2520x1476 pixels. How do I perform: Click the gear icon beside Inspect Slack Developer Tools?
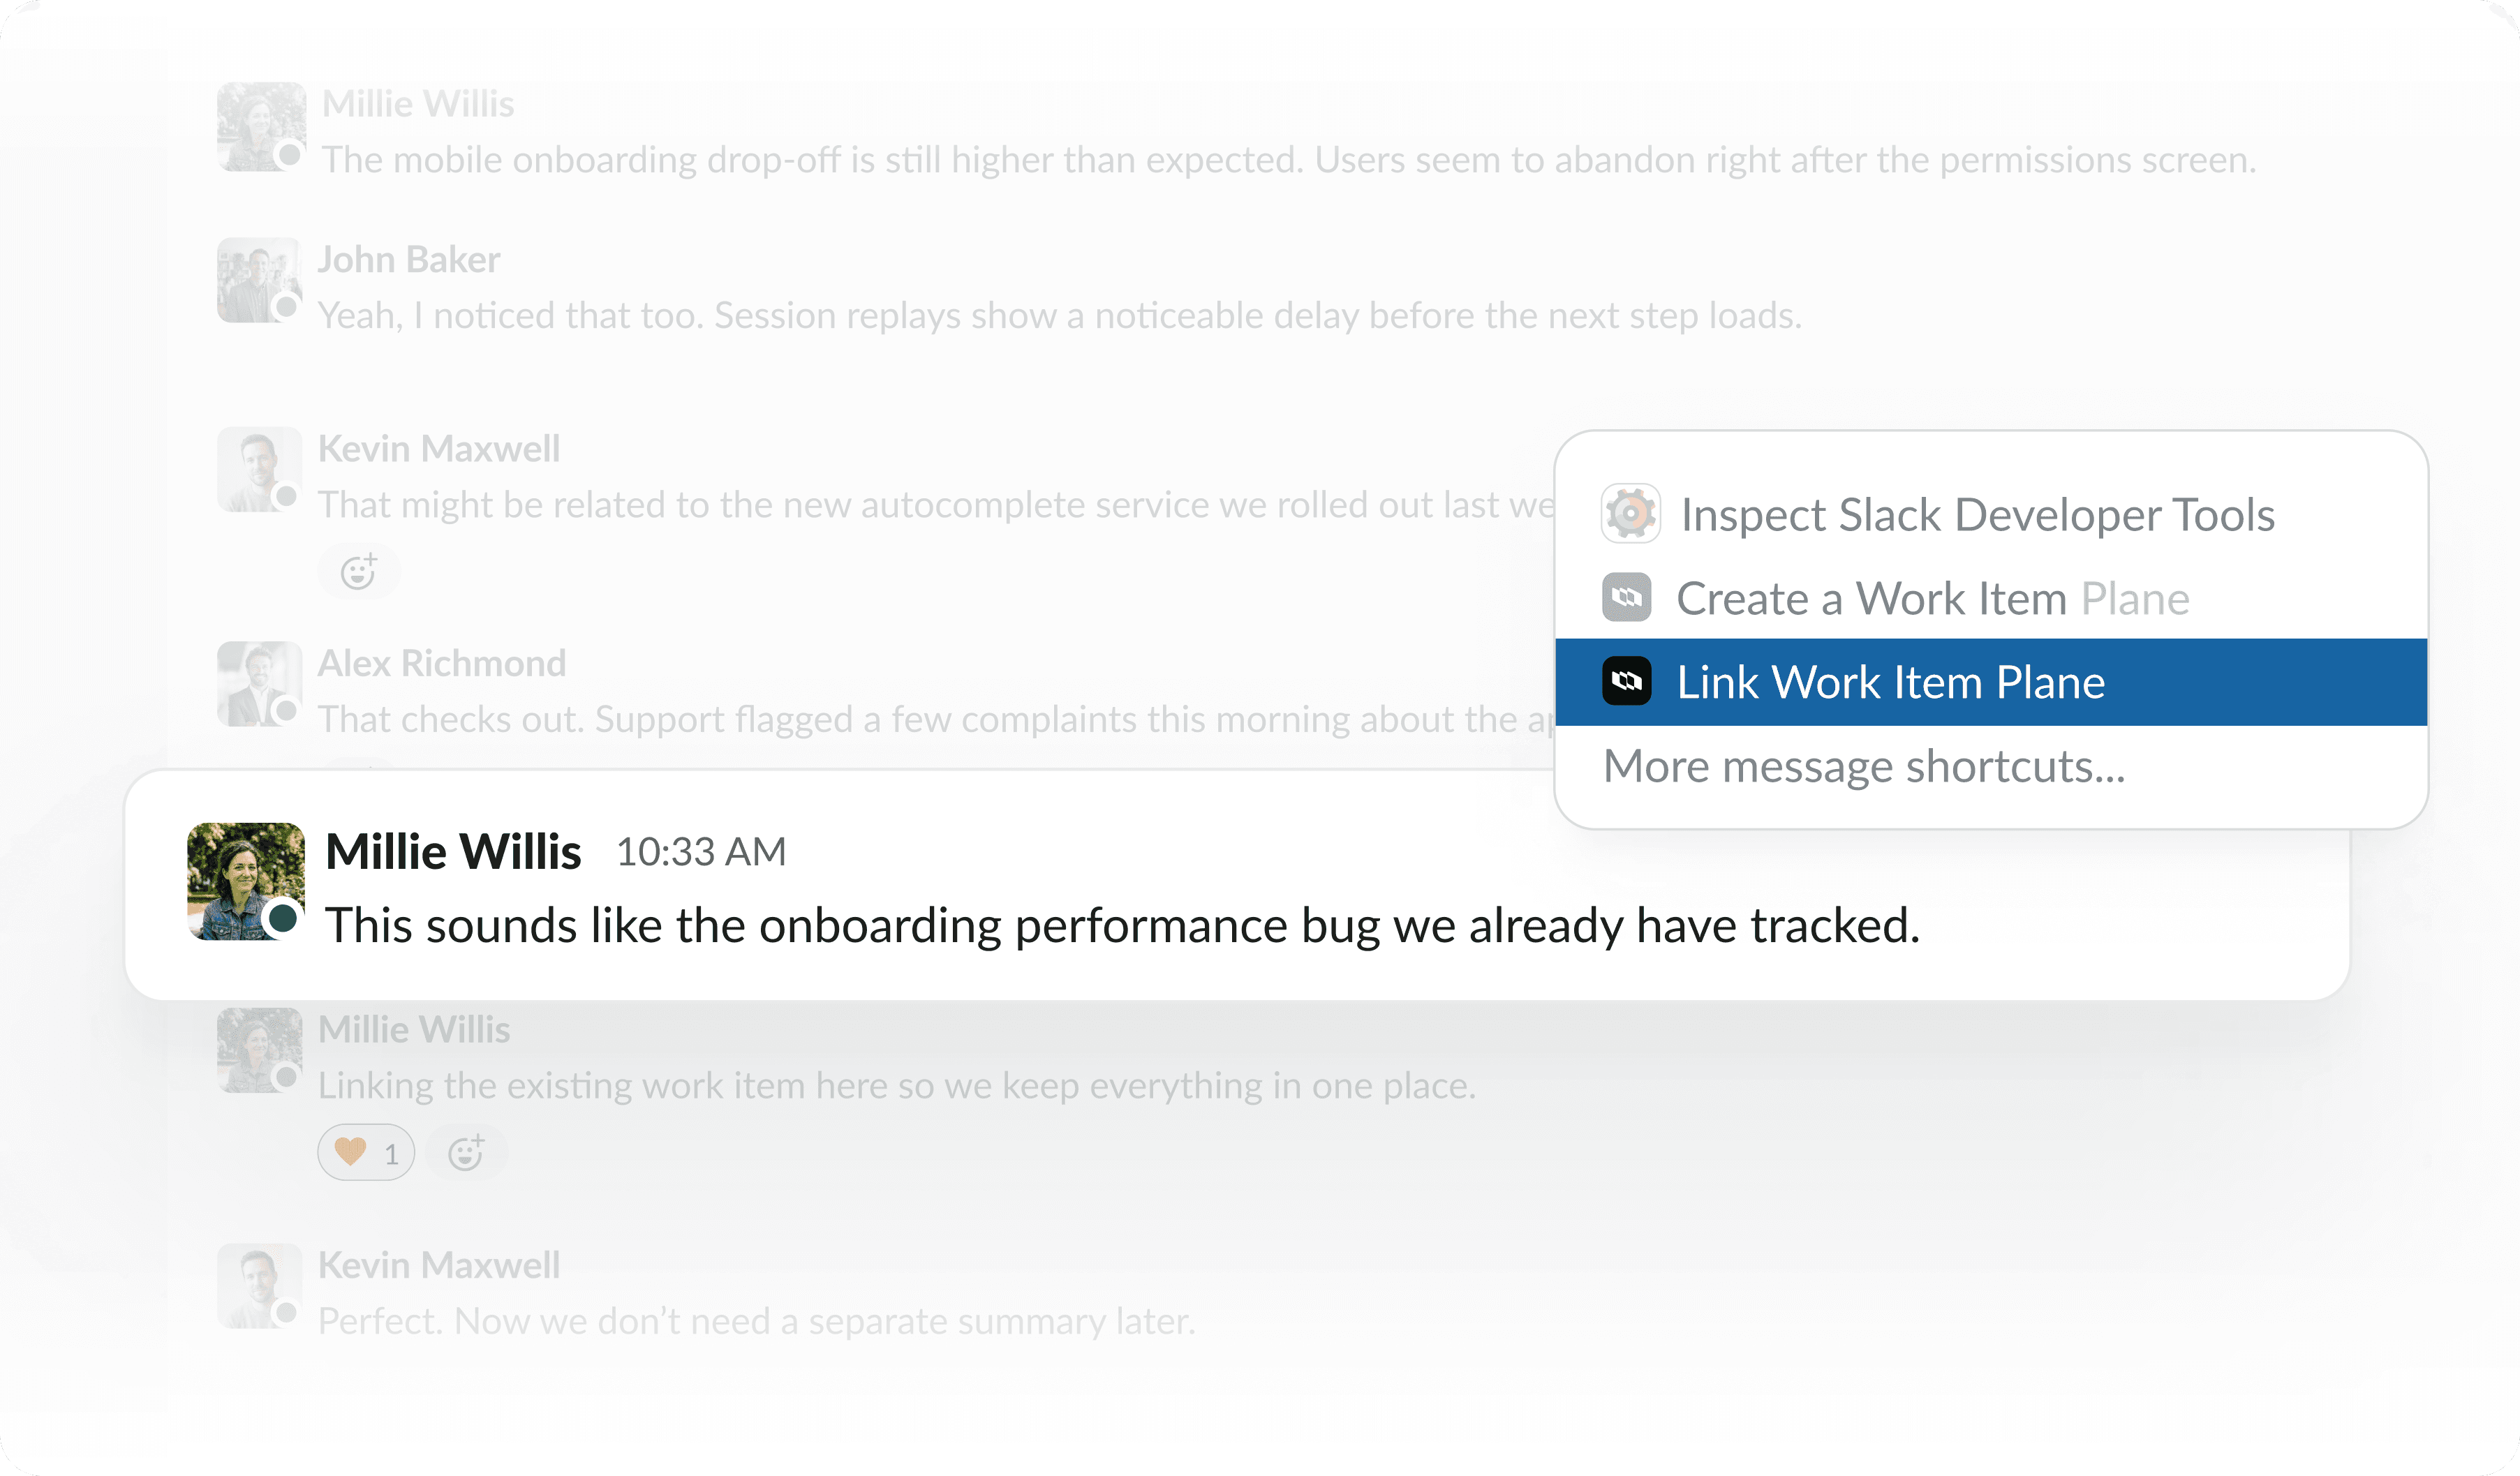click(1631, 514)
